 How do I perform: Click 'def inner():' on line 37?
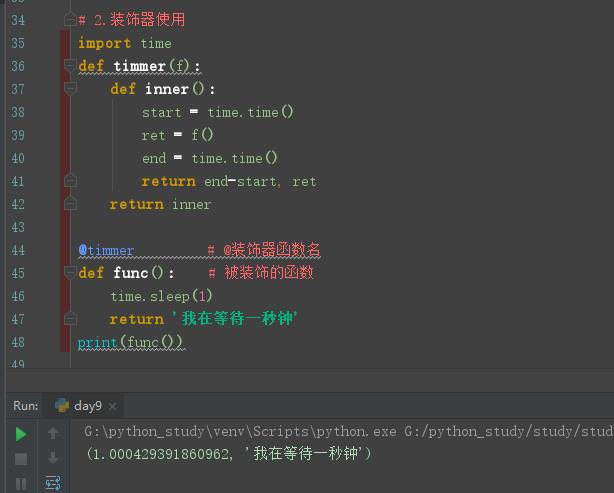click(163, 89)
